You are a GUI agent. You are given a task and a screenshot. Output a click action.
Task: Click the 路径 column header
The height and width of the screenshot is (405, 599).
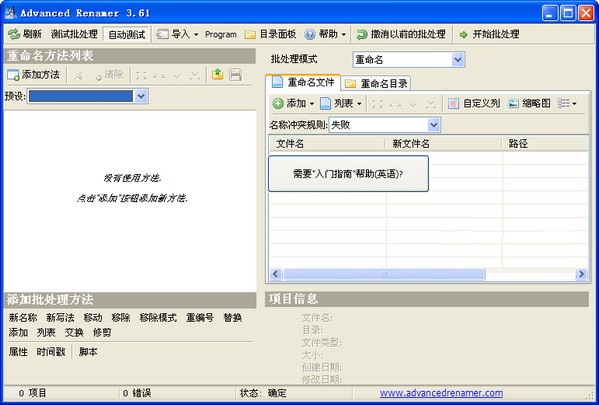point(545,144)
